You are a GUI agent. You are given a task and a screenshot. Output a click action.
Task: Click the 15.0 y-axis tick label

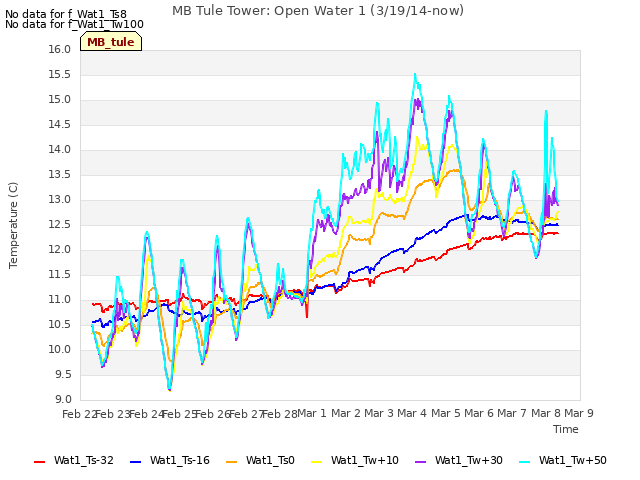(60, 100)
